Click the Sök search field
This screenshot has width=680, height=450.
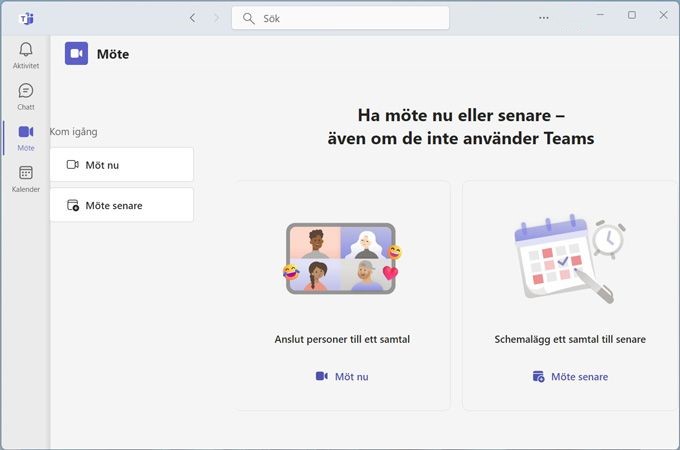click(340, 18)
